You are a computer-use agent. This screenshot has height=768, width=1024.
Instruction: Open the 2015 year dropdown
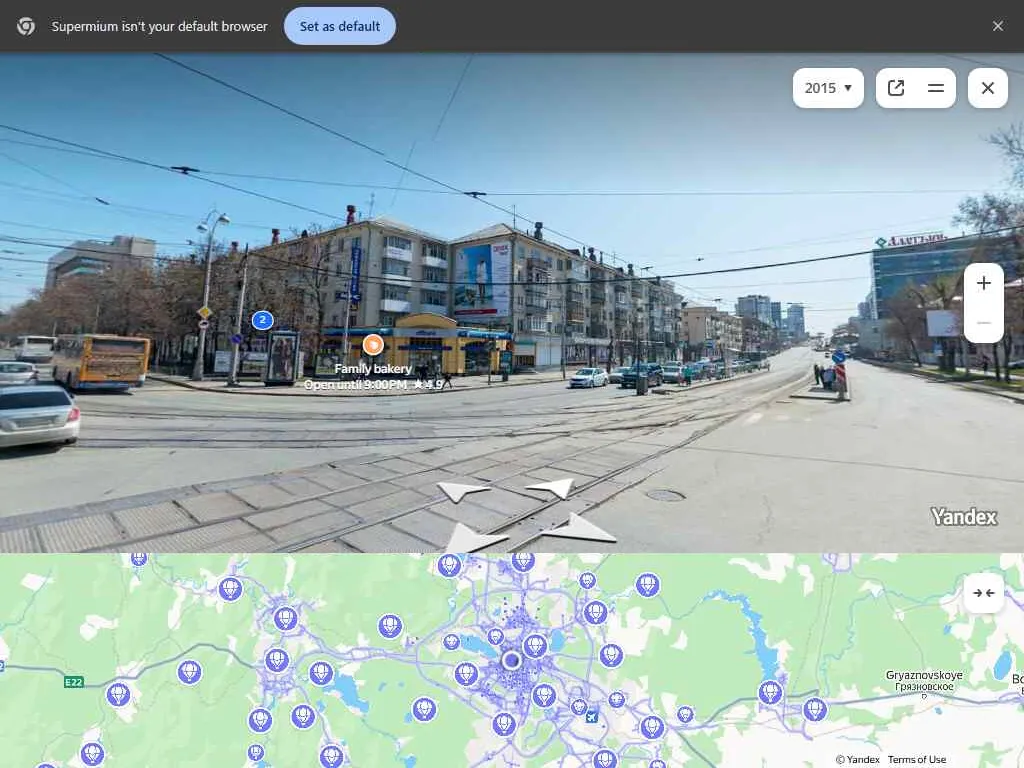click(827, 88)
